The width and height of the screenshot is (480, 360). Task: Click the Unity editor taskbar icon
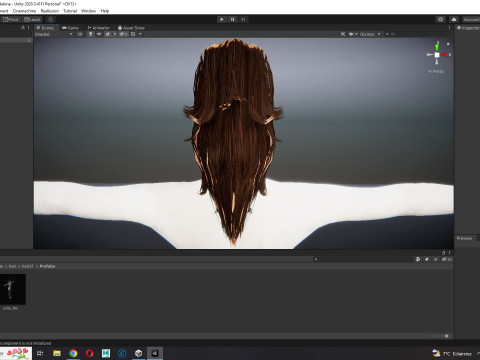pos(155,353)
